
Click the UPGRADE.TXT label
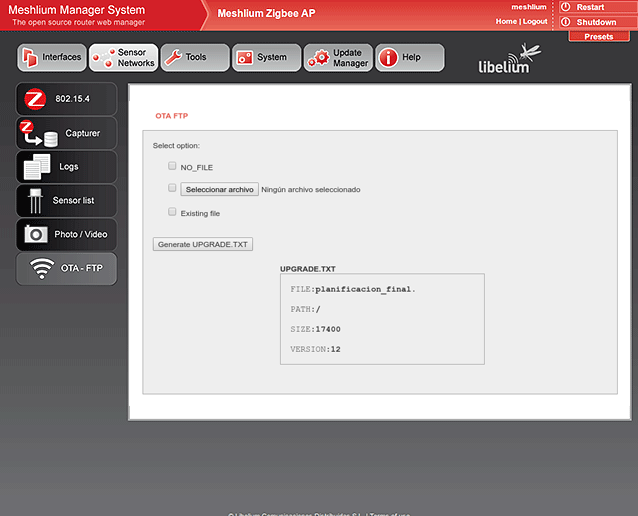(x=308, y=269)
